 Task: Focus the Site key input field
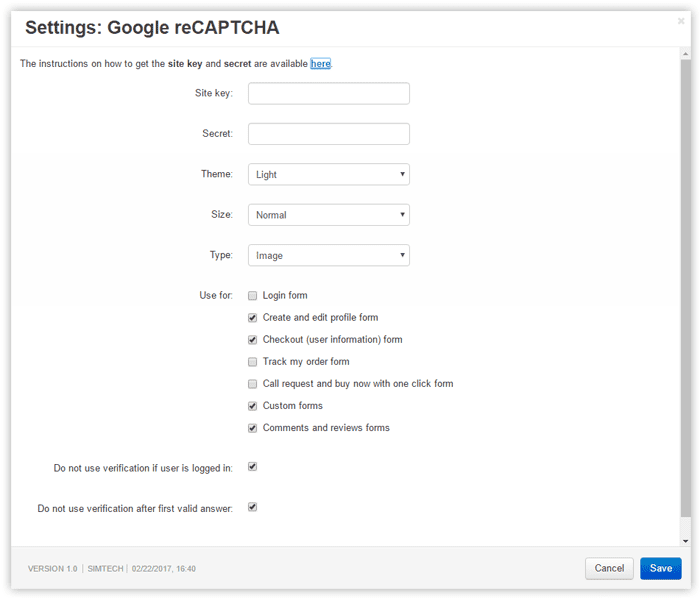[329, 93]
